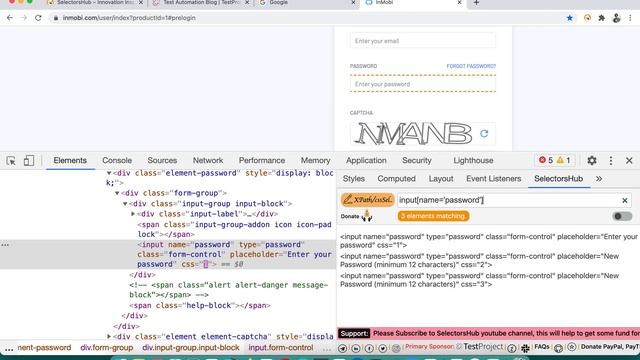Open the Layout sidebar tab
The image size is (640, 360).
(441, 179)
